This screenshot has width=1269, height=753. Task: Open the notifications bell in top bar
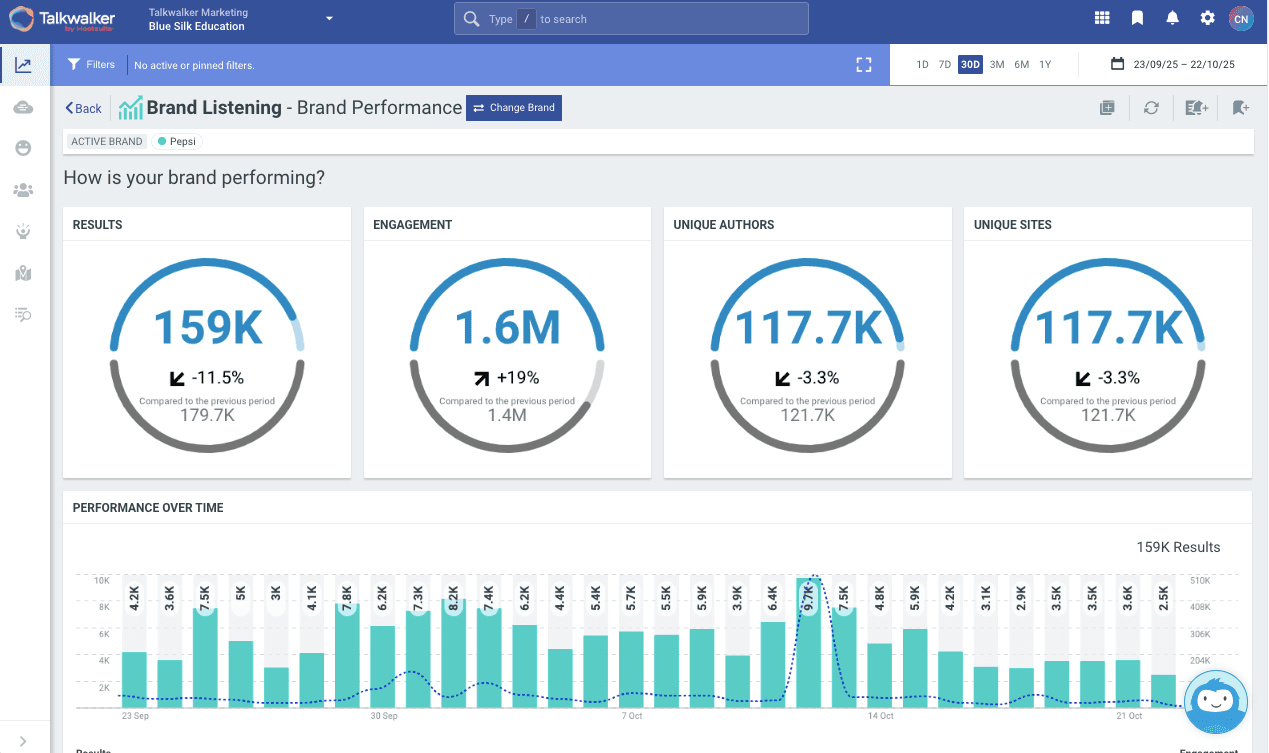[x=1173, y=18]
